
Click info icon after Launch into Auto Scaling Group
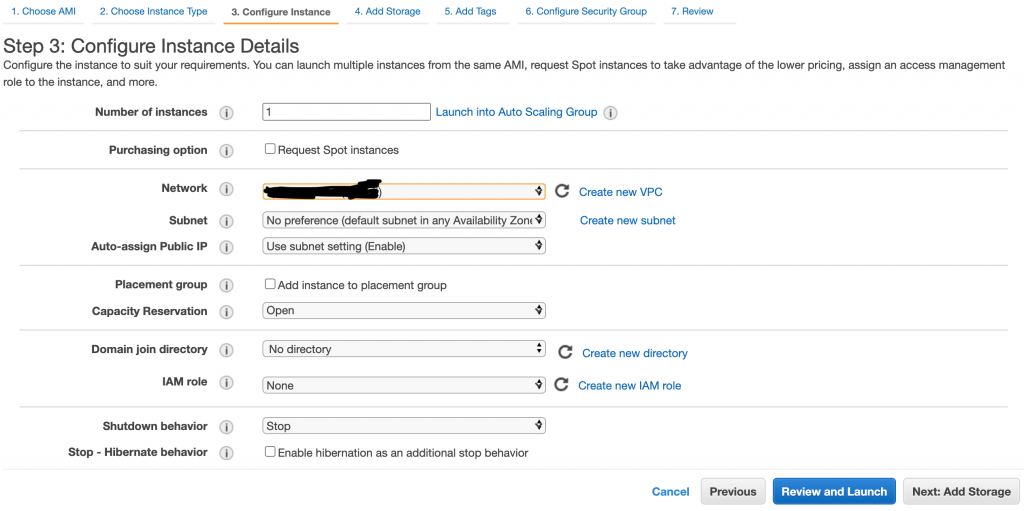click(610, 113)
